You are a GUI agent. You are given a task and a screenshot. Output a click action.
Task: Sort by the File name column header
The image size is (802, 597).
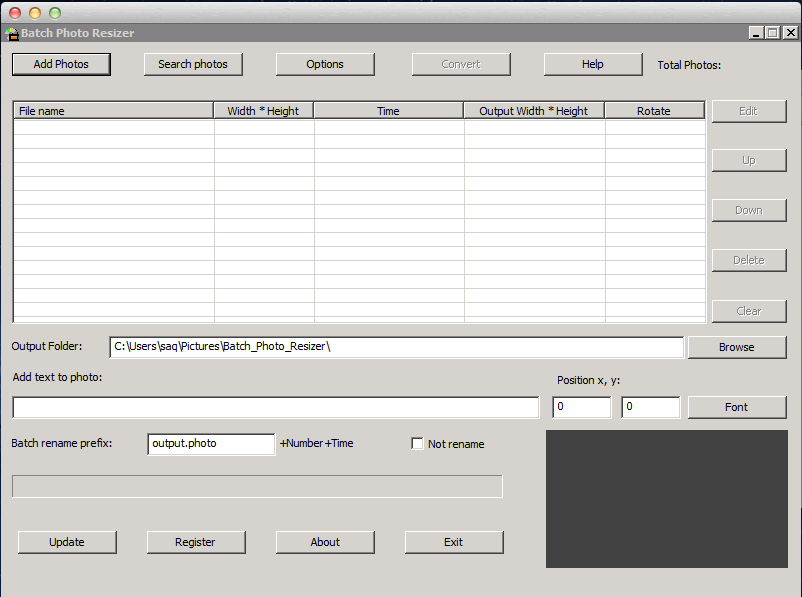pyautogui.click(x=113, y=111)
